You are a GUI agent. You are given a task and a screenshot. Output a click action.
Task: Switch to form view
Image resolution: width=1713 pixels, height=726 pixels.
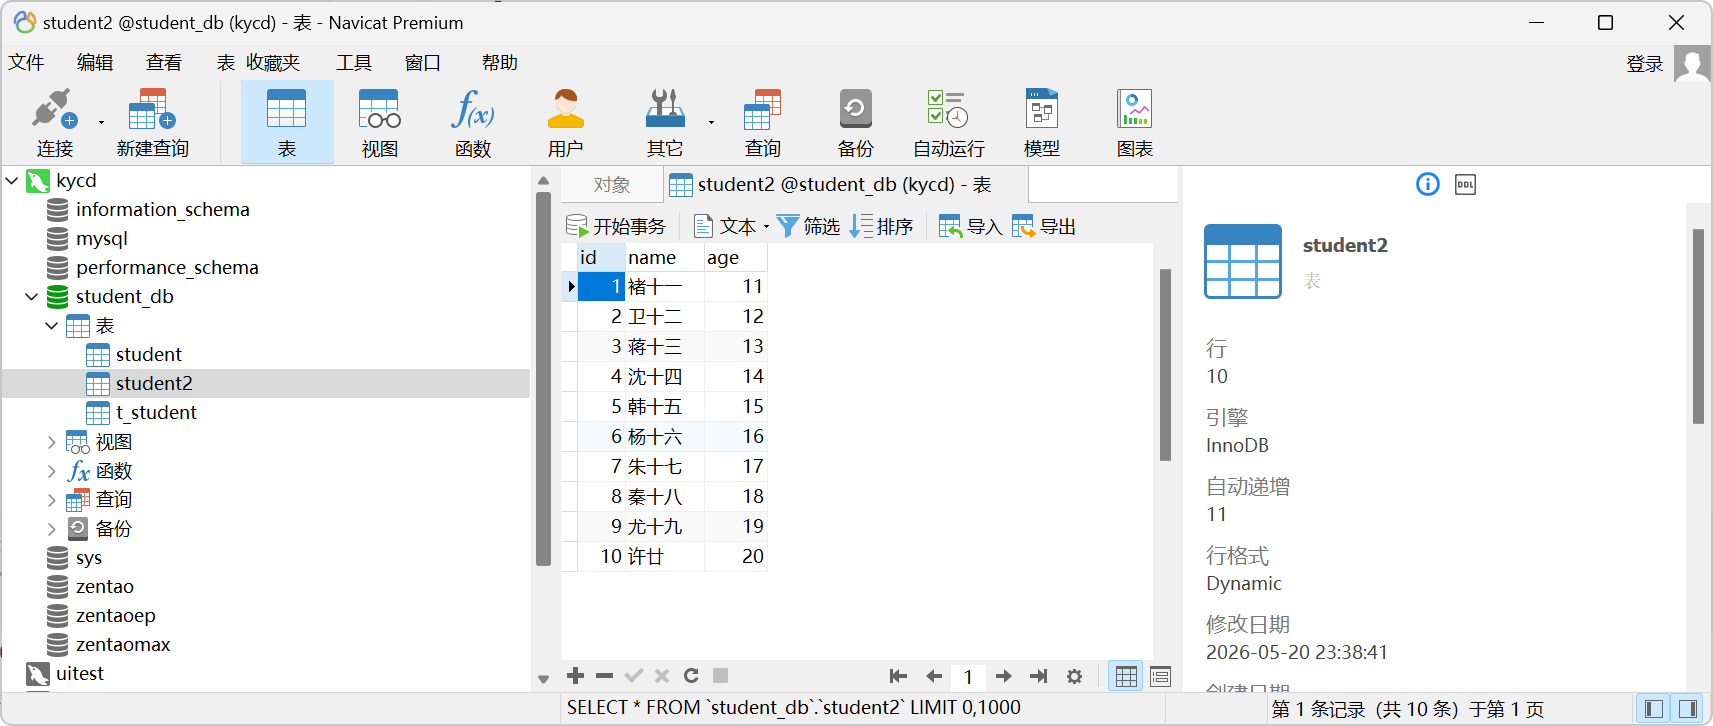[x=1160, y=677]
